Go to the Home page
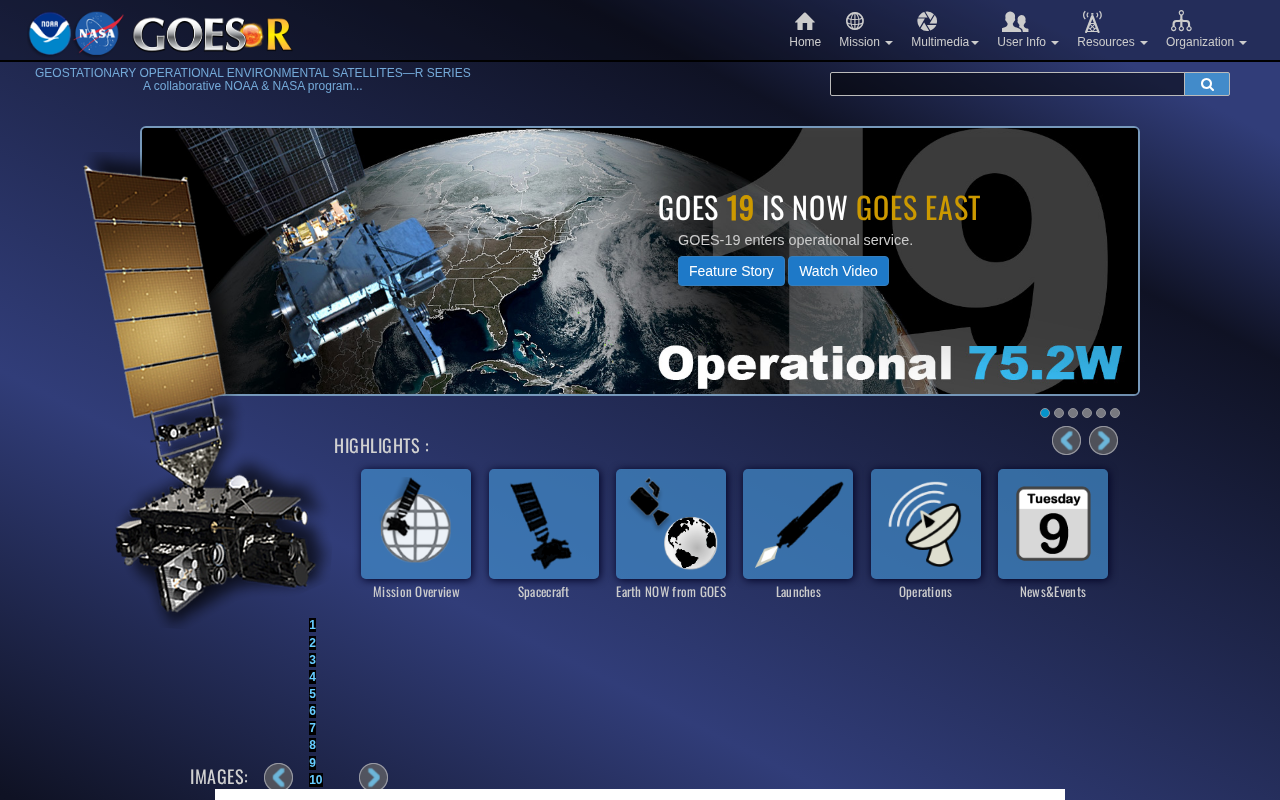1280x800 pixels. point(805,30)
